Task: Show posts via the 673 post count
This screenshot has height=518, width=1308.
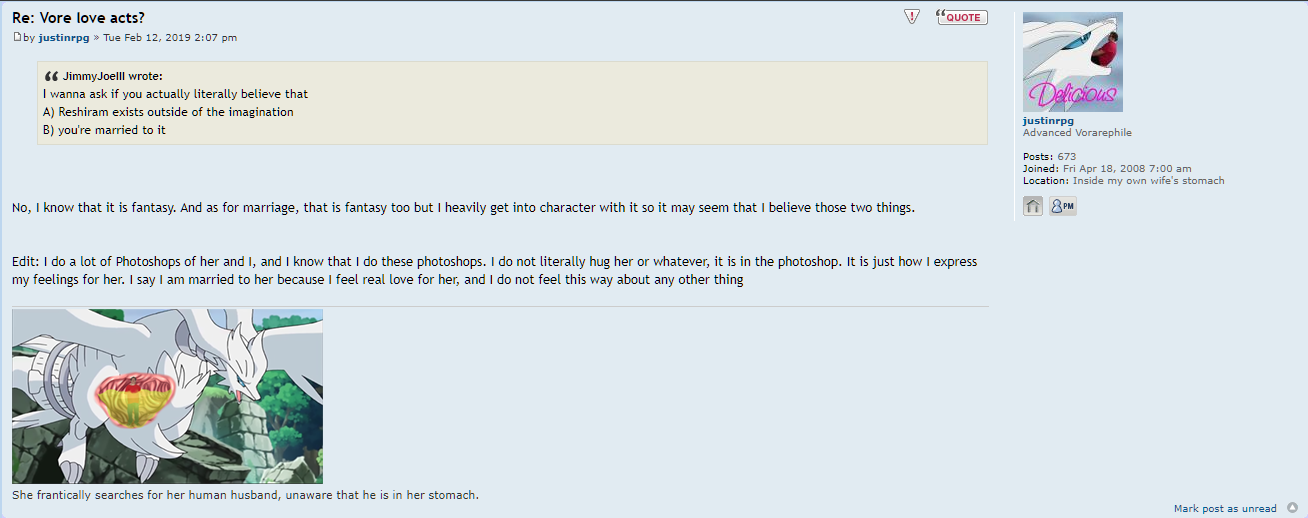Action: pos(1066,157)
